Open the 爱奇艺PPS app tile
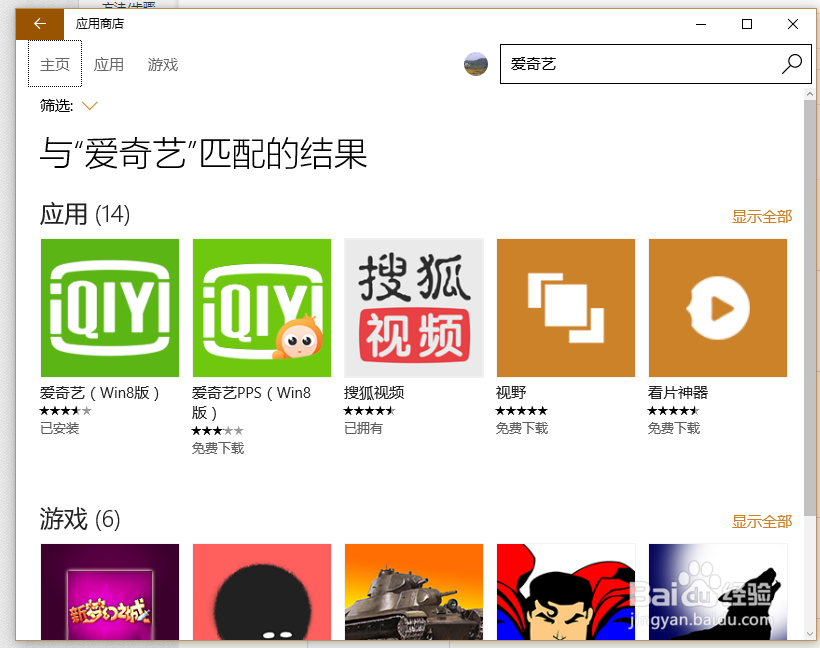820x648 pixels. 261,308
